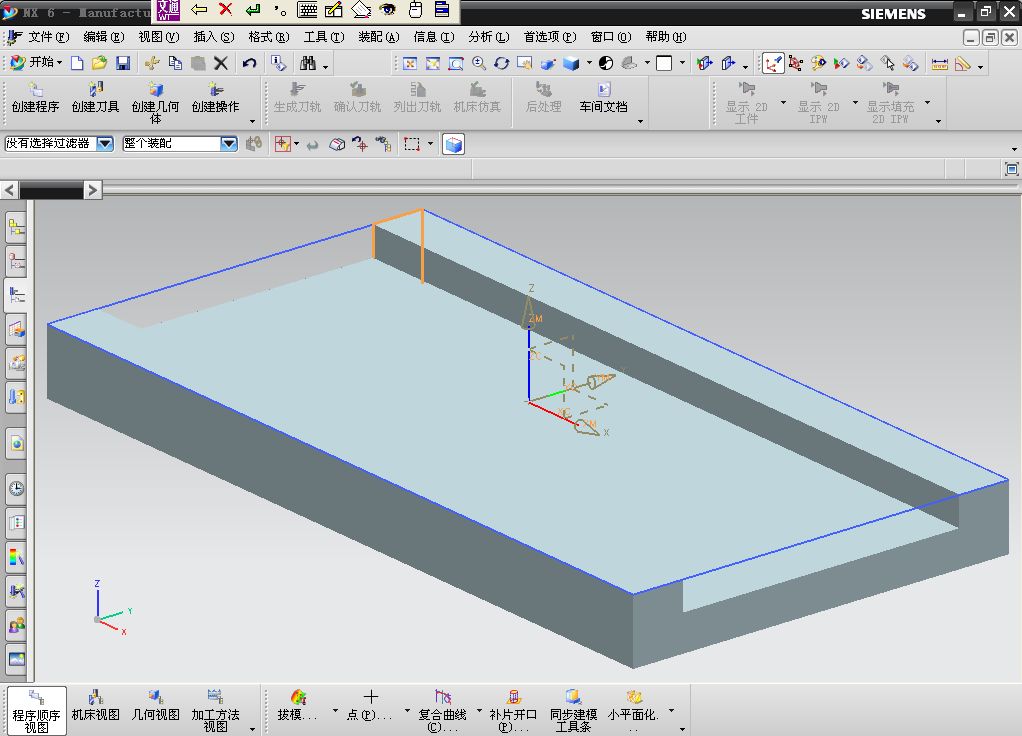The width and height of the screenshot is (1022, 736).
Task: Click the 列出刀轨 (List Tool Path) button
Action: click(417, 97)
